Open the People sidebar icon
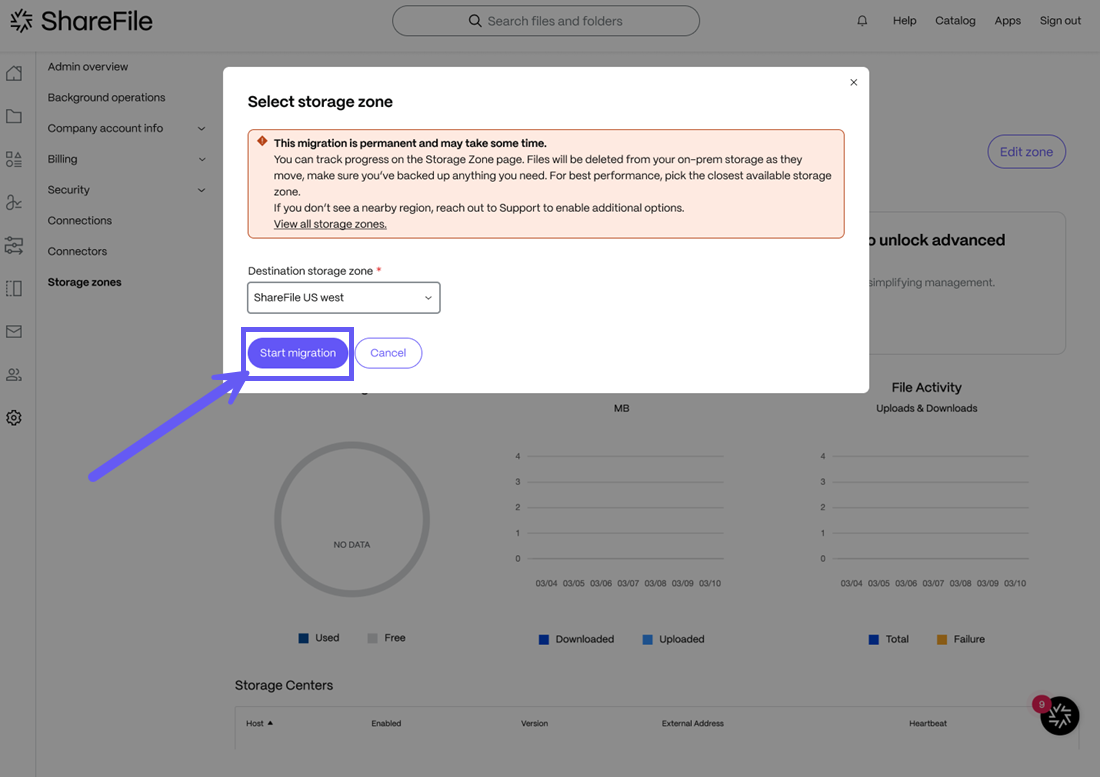The width and height of the screenshot is (1100, 777). point(14,374)
